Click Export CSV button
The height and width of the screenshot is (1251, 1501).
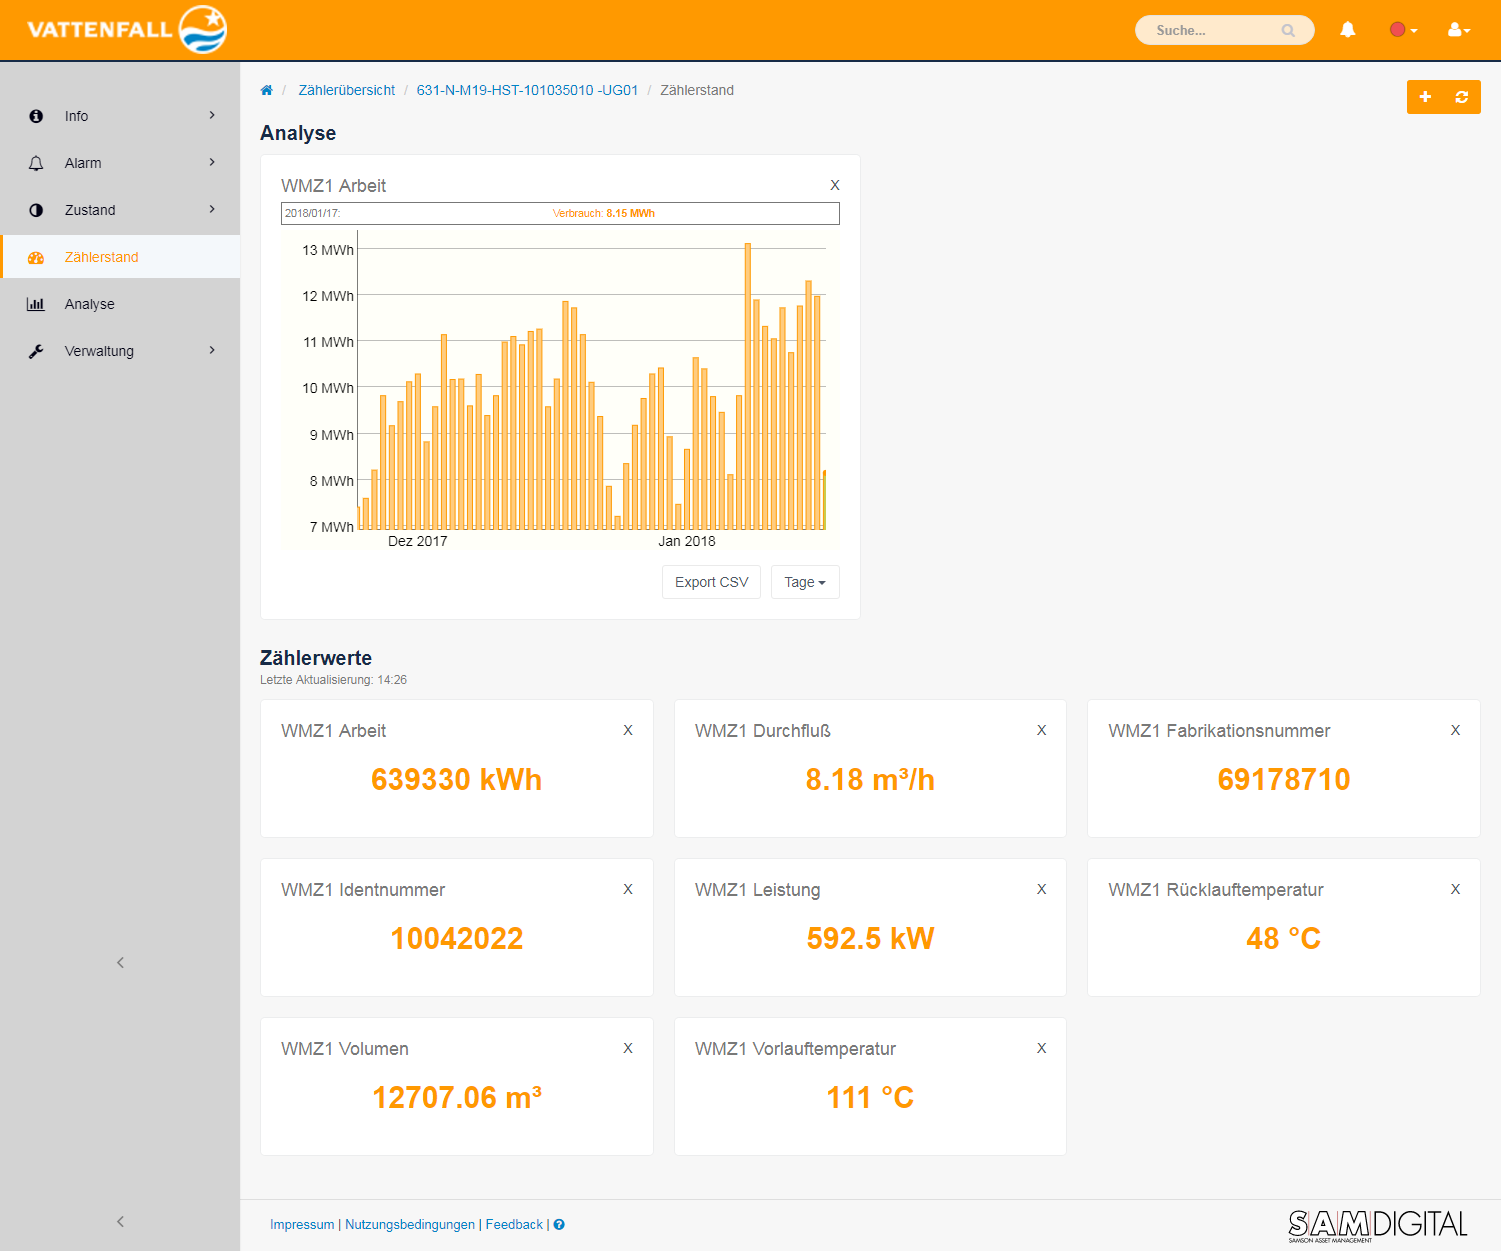[711, 582]
